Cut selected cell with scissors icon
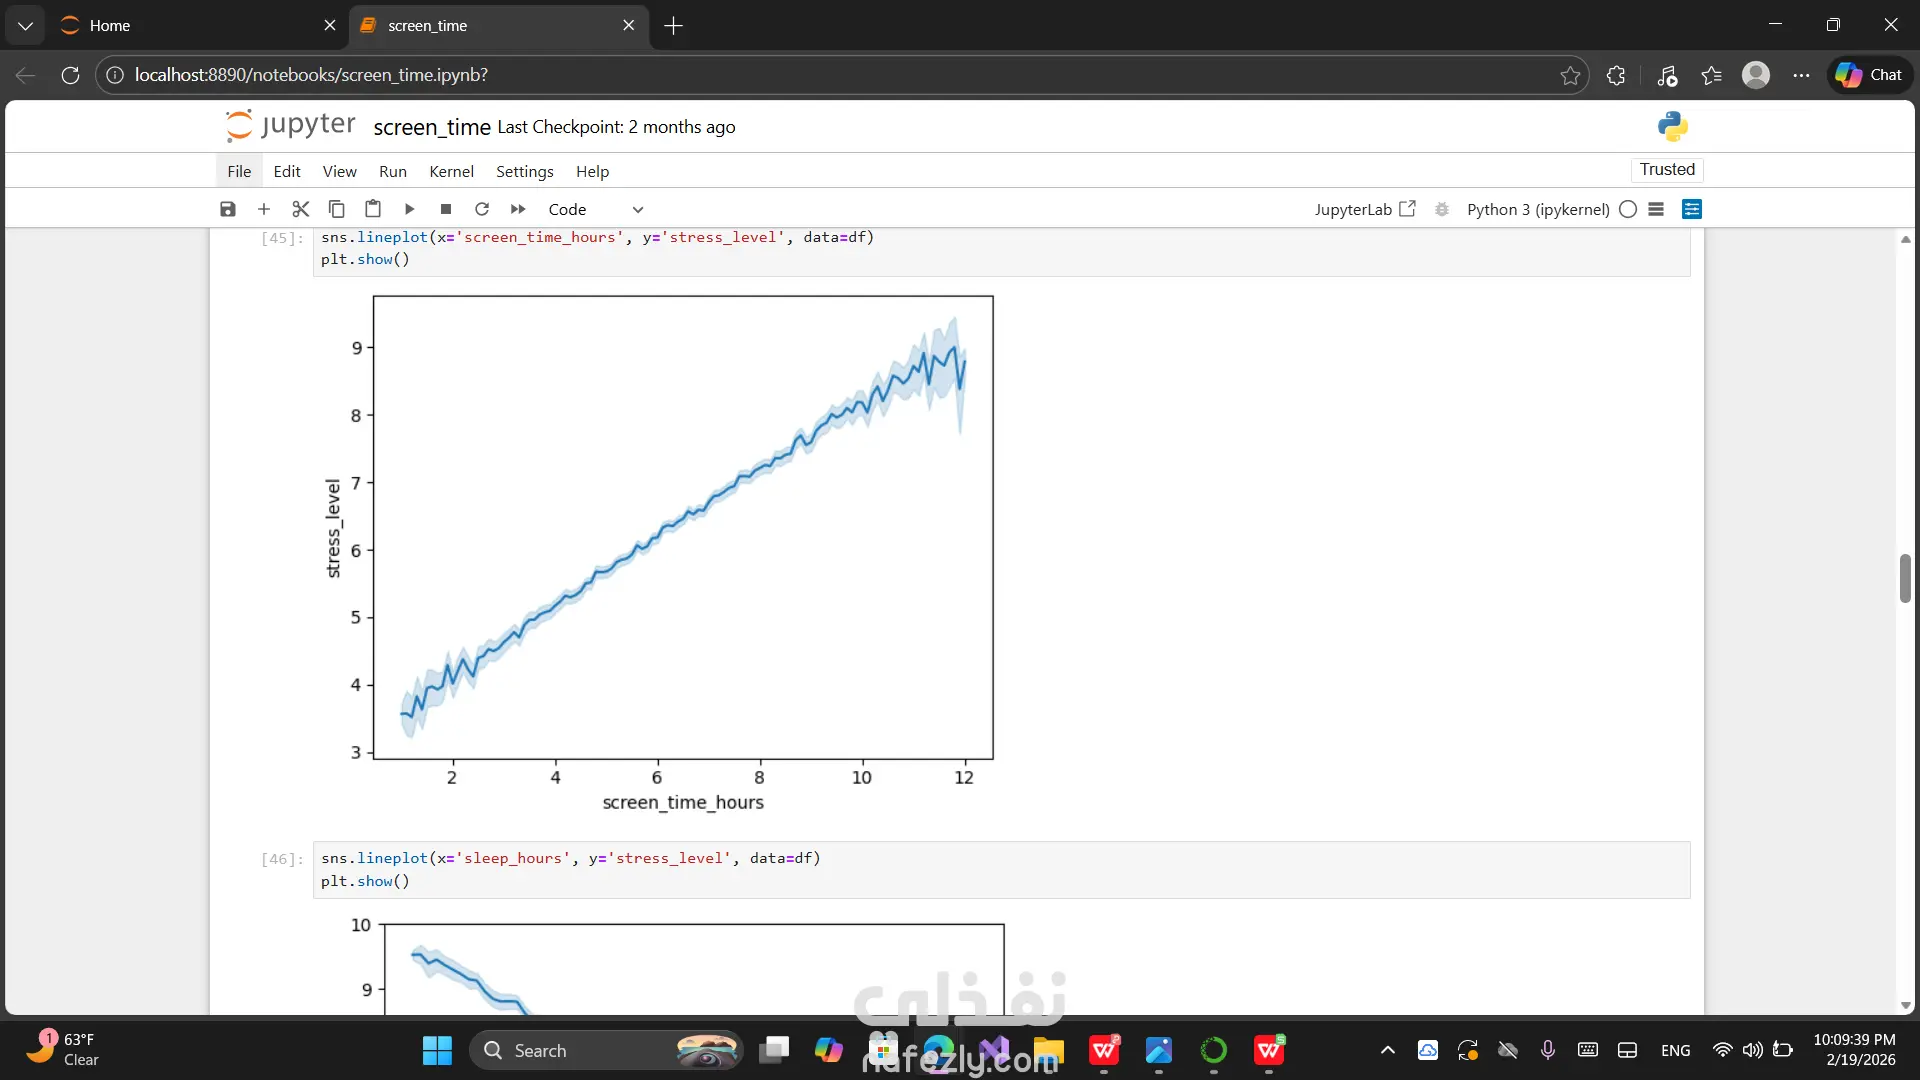1920x1080 pixels. (x=300, y=209)
